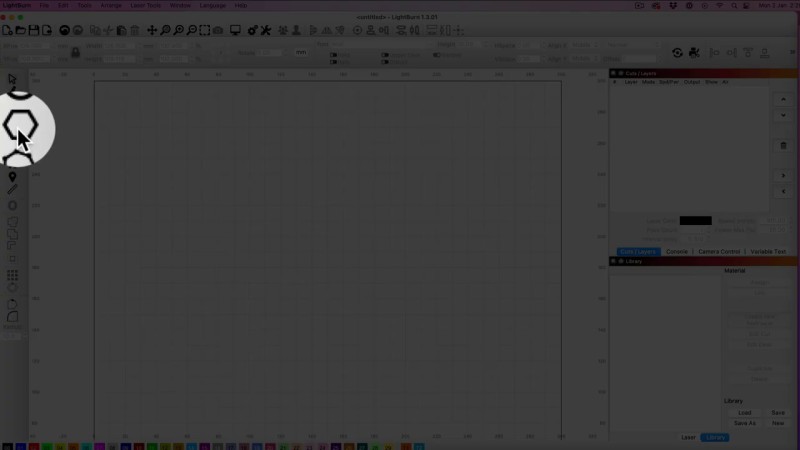Screen dimensions: 800x450
Task: Click the Save As library button
Action: (x=745, y=423)
